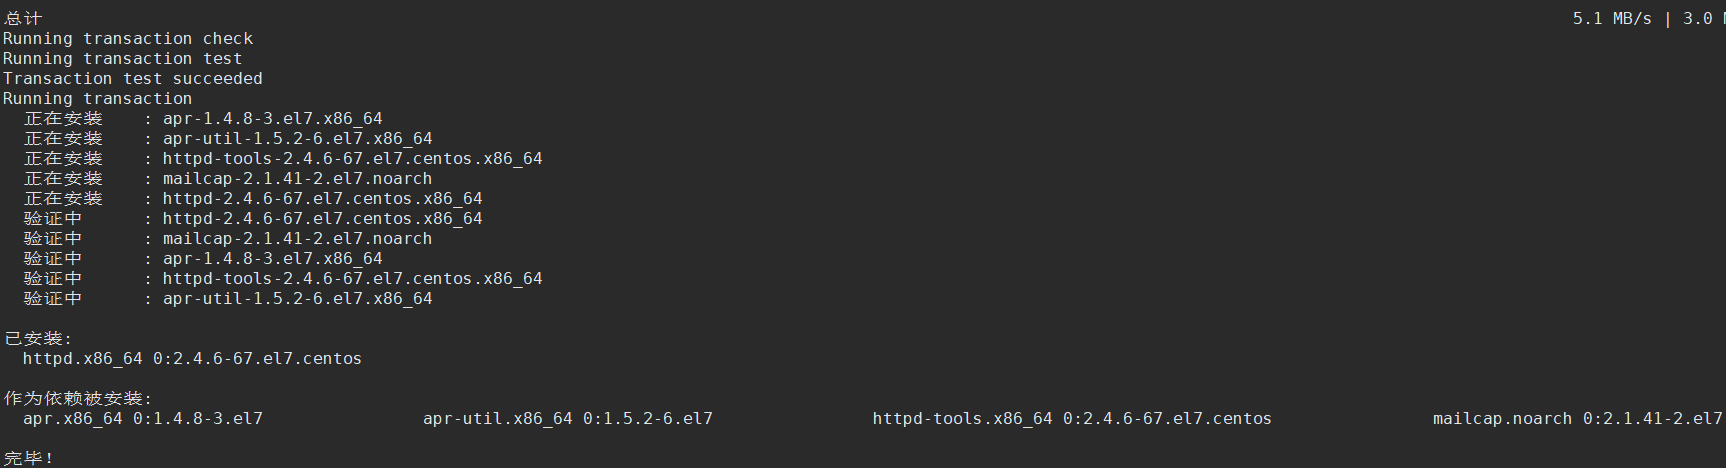This screenshot has width=1726, height=468.
Task: Click the "完毕!" completion text
Action: point(28,458)
